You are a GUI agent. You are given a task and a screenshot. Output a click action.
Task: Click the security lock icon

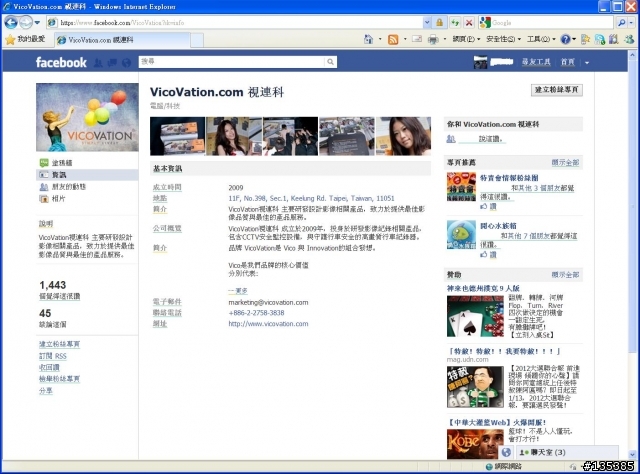pyautogui.click(x=440, y=23)
